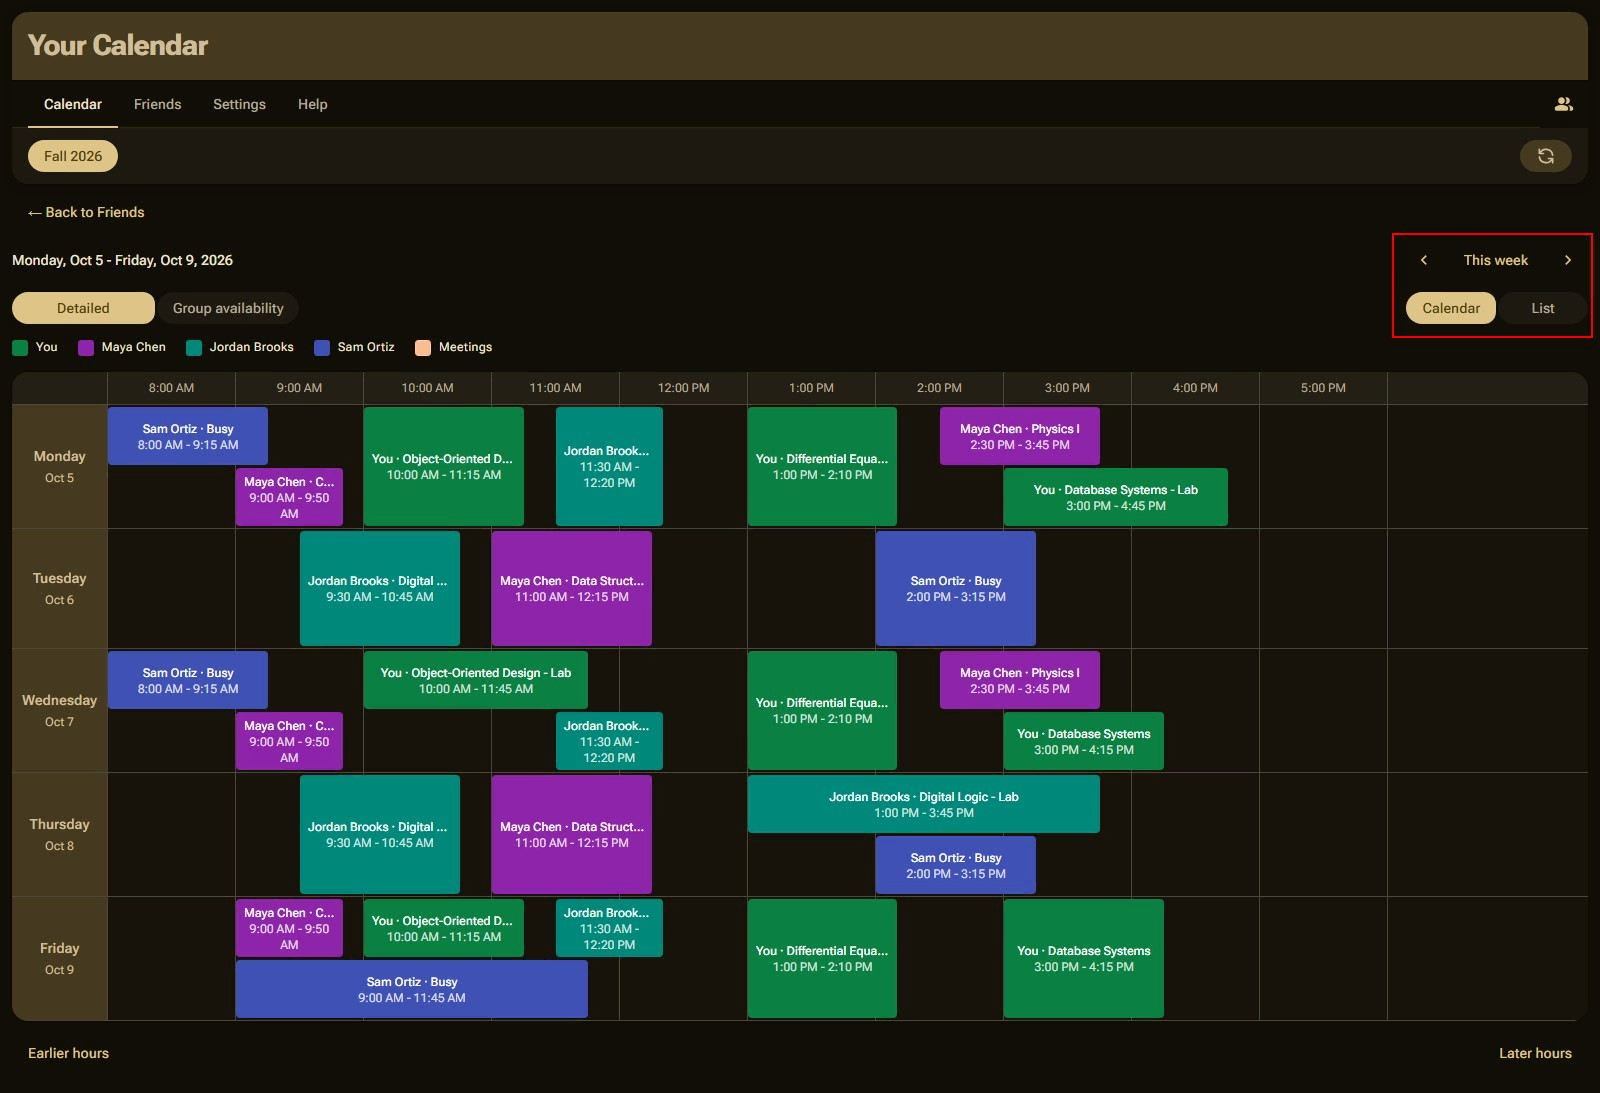Go to previous week with left chevron

(x=1424, y=260)
